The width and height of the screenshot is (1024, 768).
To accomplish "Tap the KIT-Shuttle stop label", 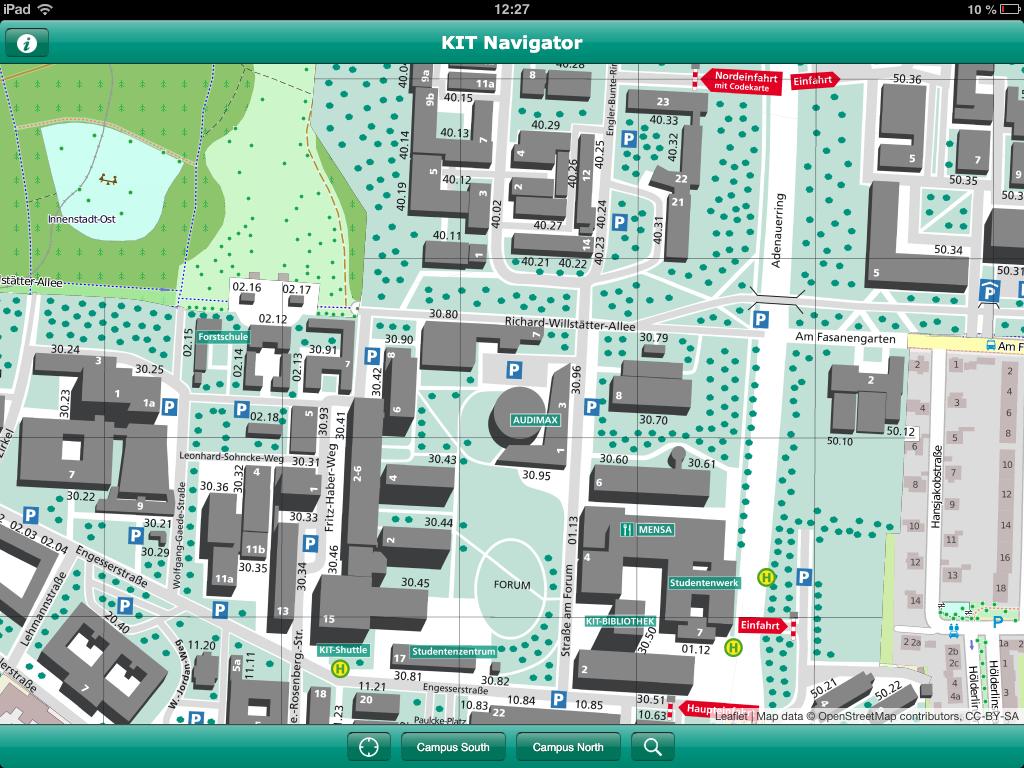I will pos(343,650).
